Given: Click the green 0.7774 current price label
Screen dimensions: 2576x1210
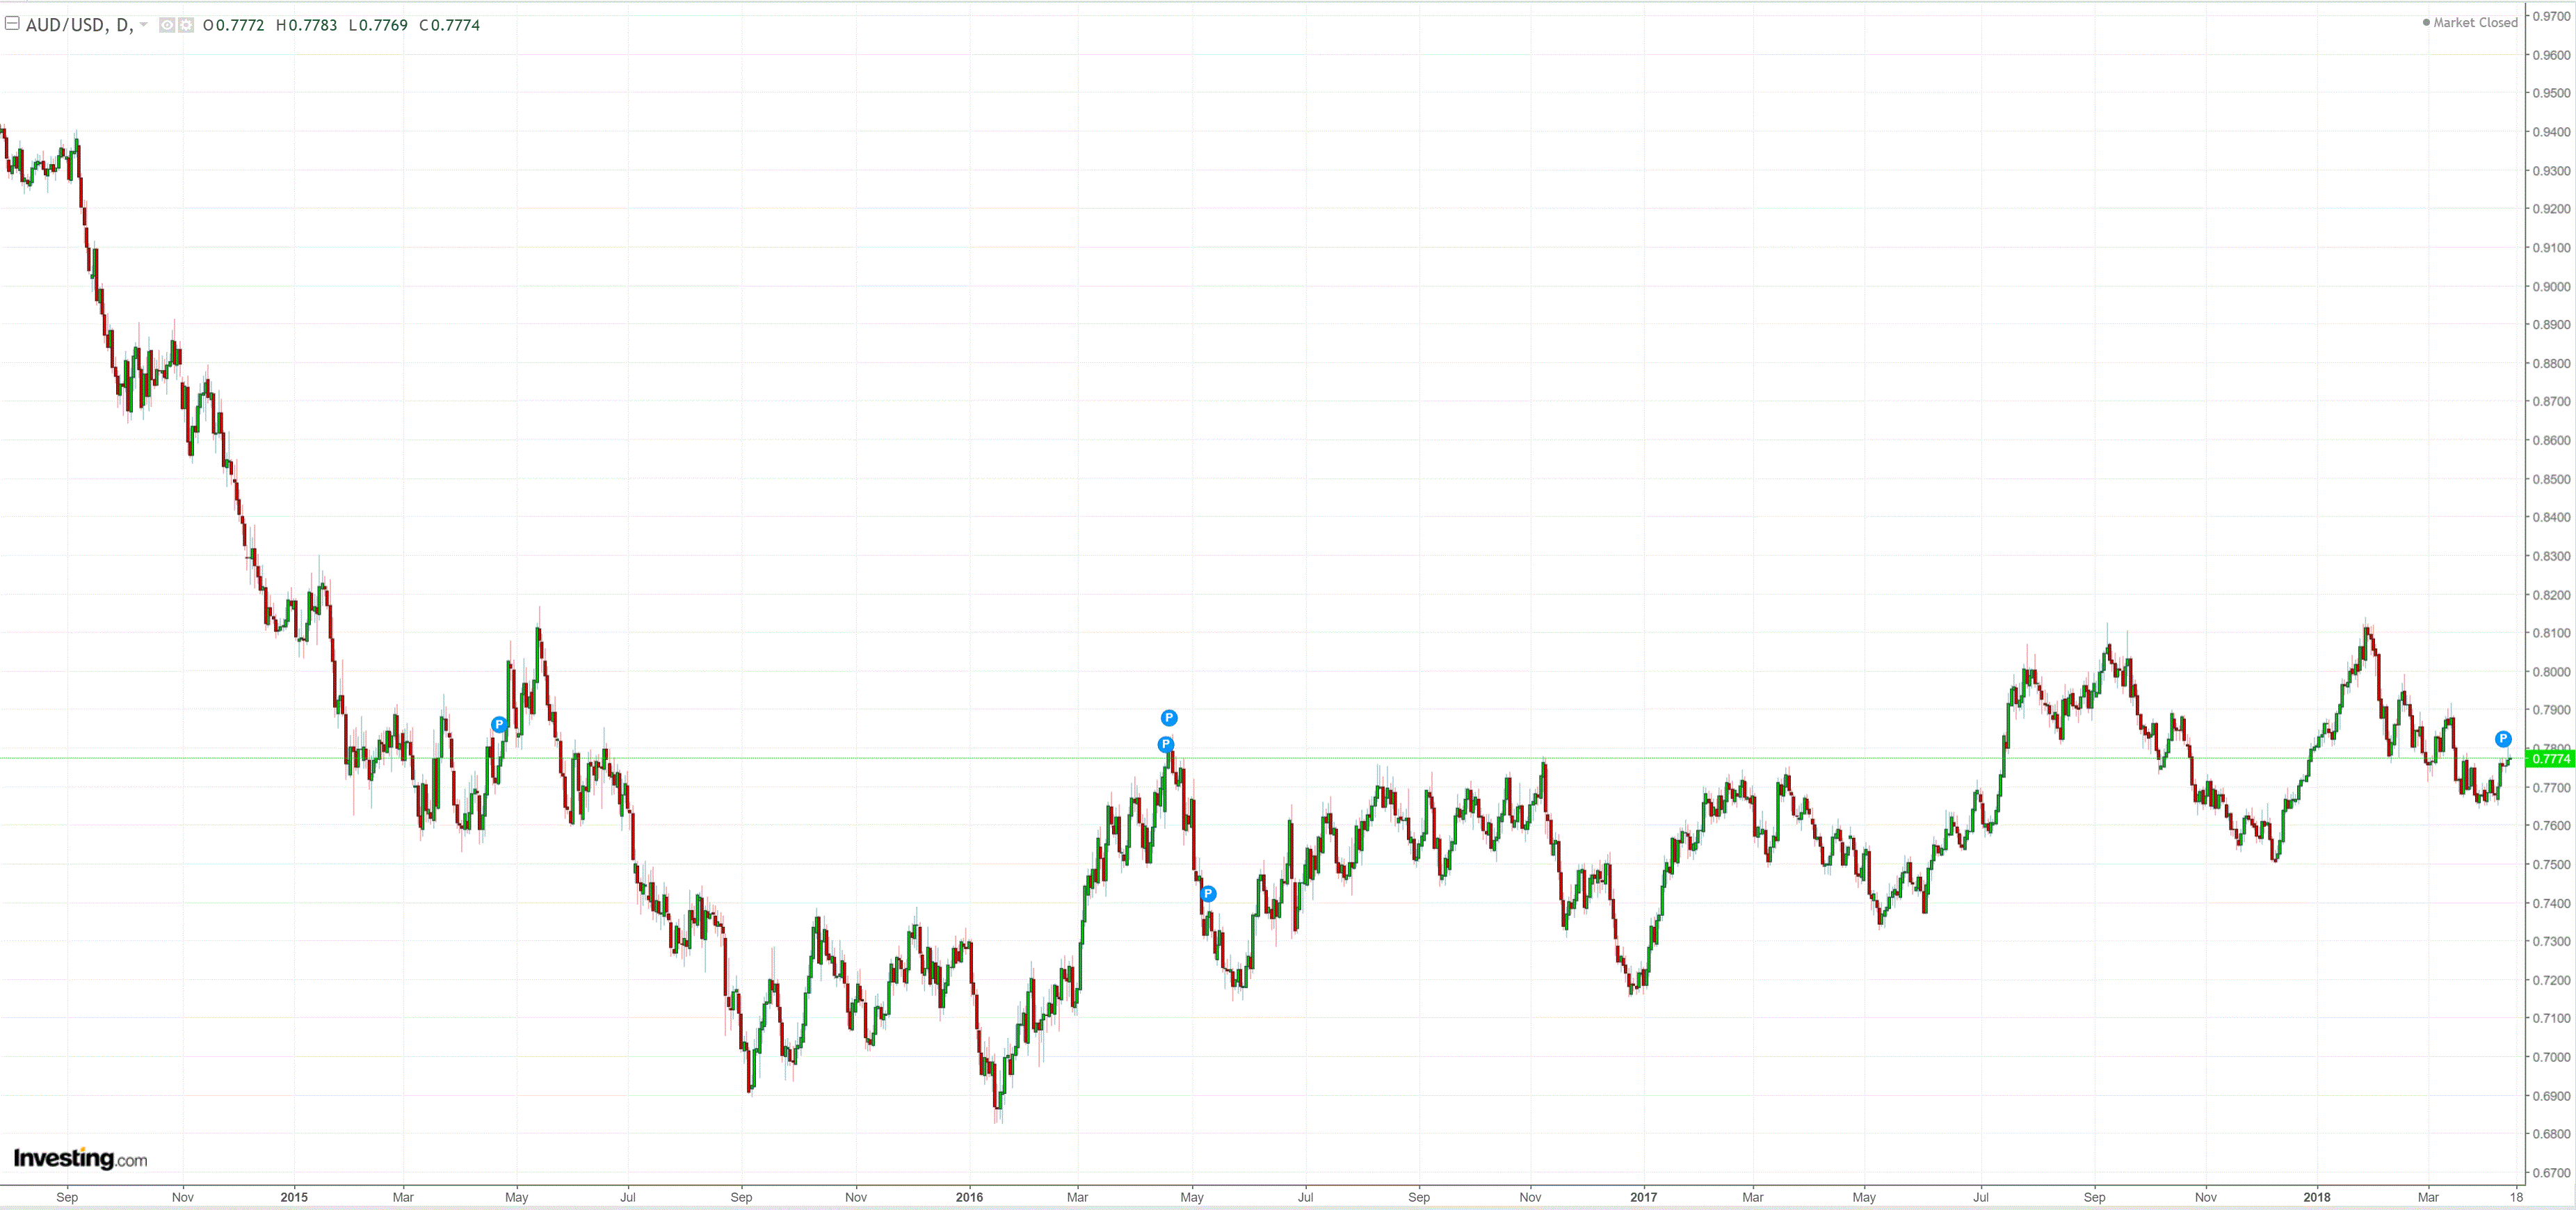Looking at the screenshot, I should pos(2550,759).
